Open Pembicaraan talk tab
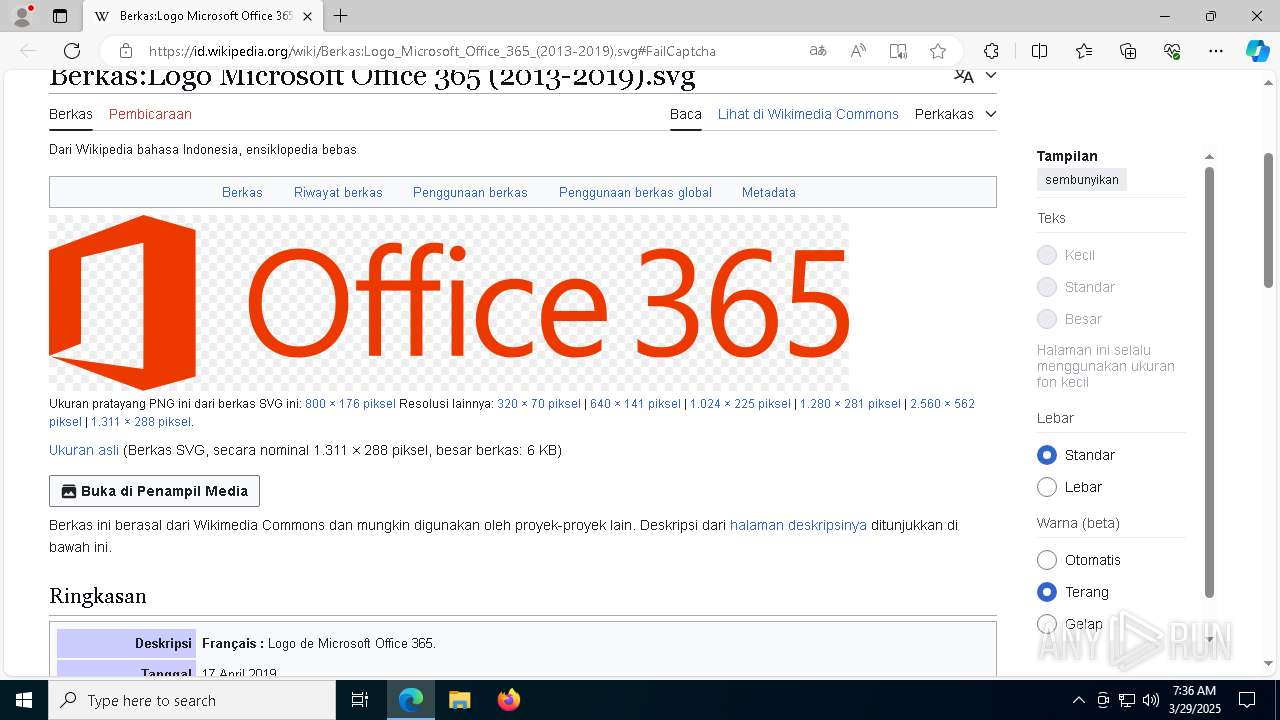Viewport: 1280px width, 720px height. tap(150, 114)
